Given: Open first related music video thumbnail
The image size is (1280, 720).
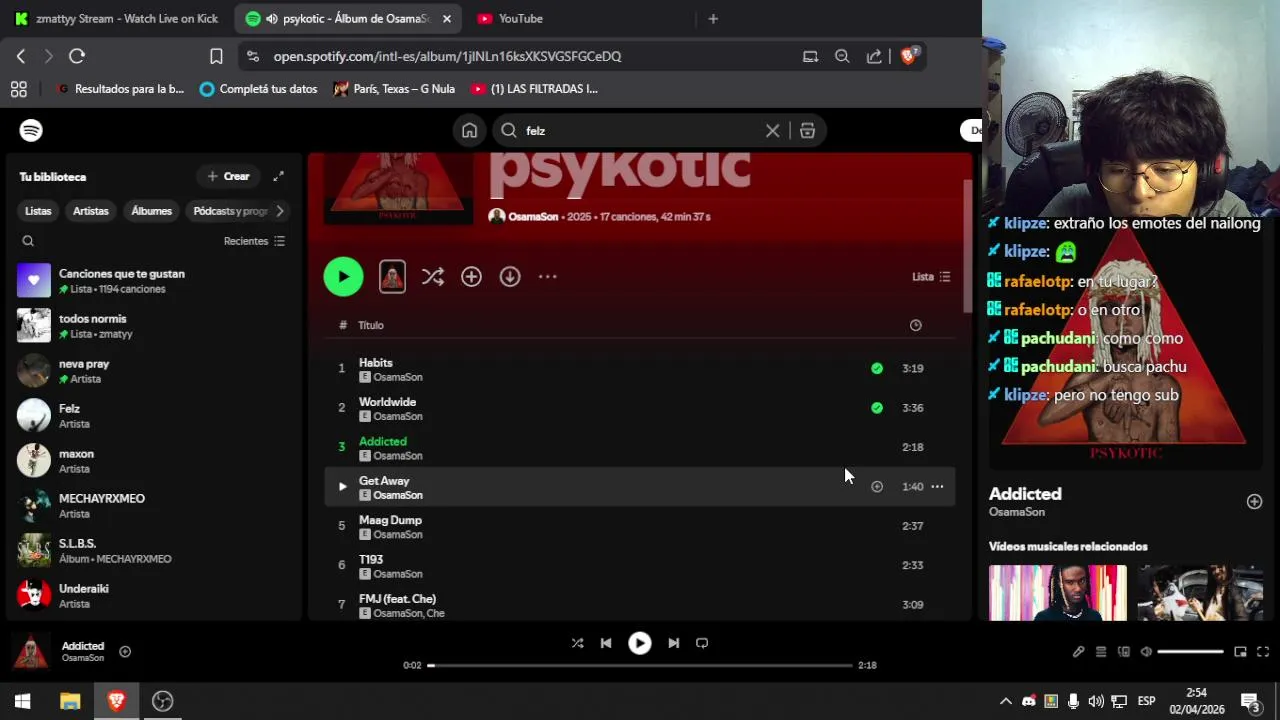Looking at the screenshot, I should [x=1057, y=593].
